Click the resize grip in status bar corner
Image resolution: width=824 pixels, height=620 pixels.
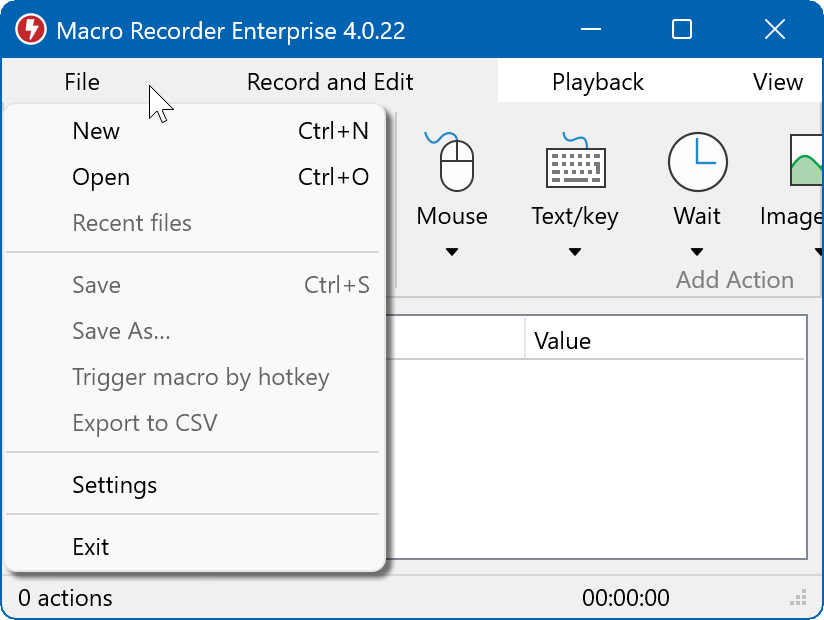click(798, 598)
